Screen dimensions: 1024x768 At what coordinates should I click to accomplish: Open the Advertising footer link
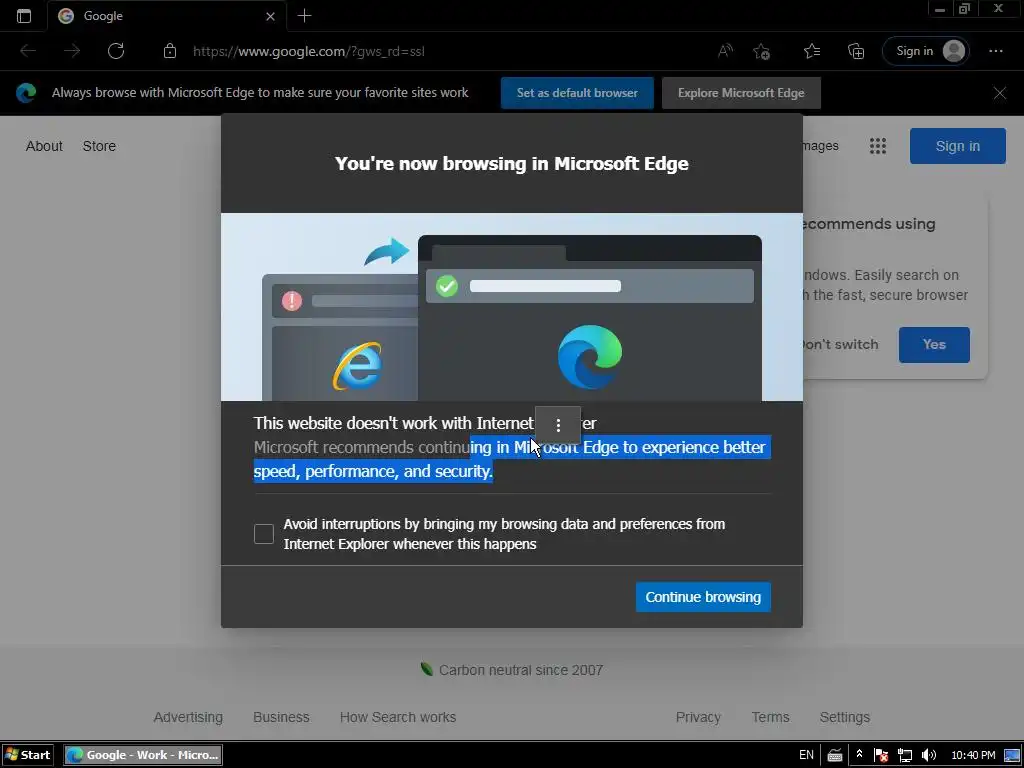click(188, 717)
